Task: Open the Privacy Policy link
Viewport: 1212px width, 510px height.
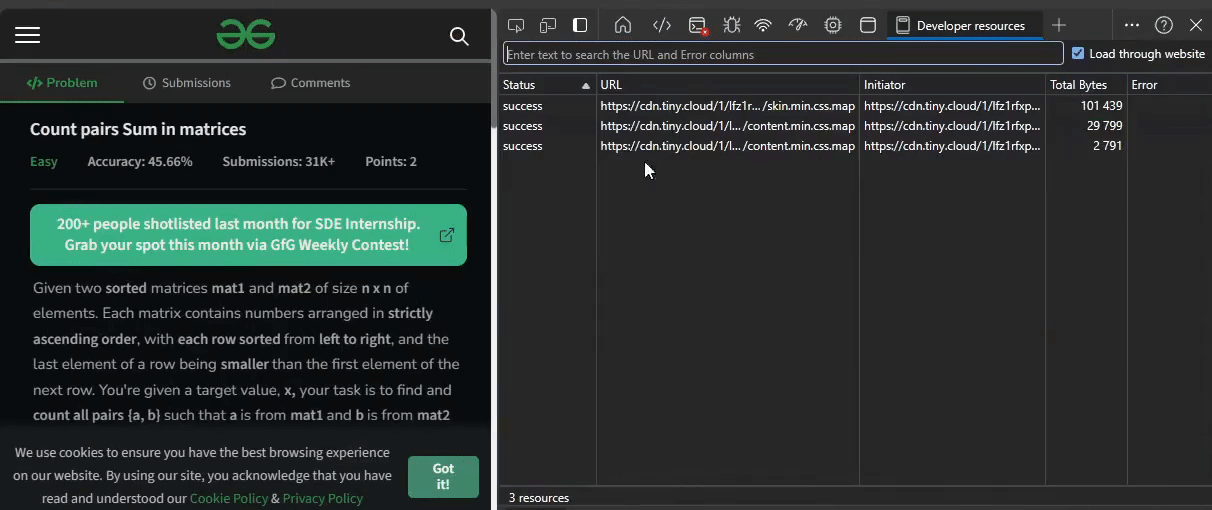Action: click(x=322, y=498)
